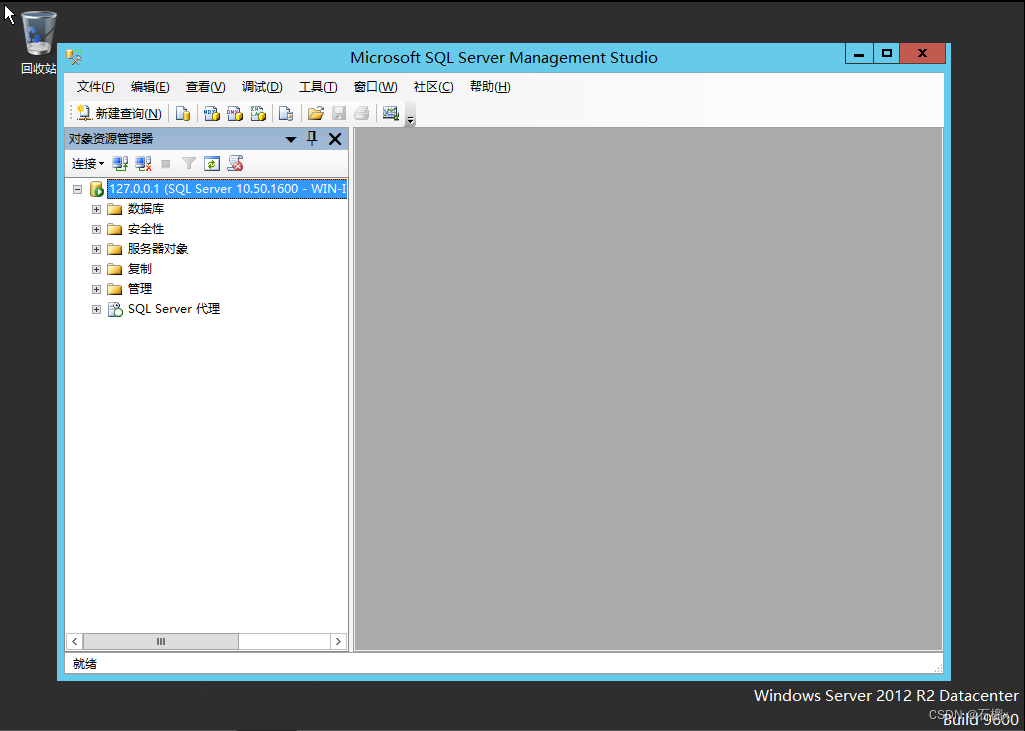Click the Analysis Services XMLA Query icon

pos(258,113)
